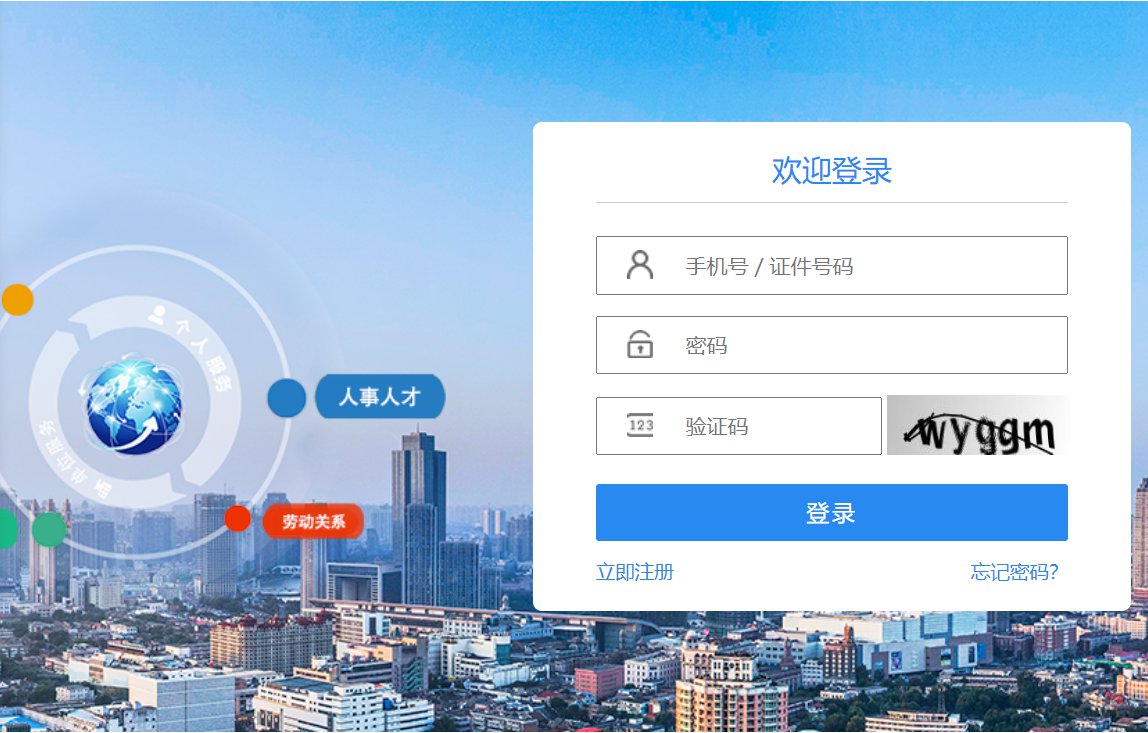Click the 欢迎登录 heading text

[x=832, y=171]
